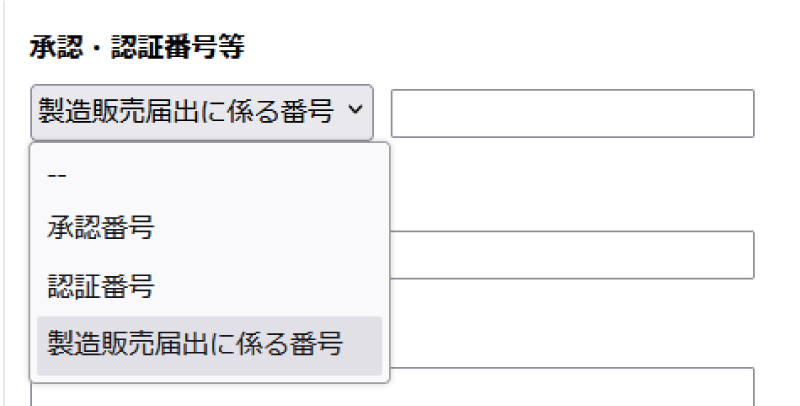Viewport: 800px width, 406px height.
Task: Click the chevron arrow on the number-type dropdown
Action: pos(356,112)
